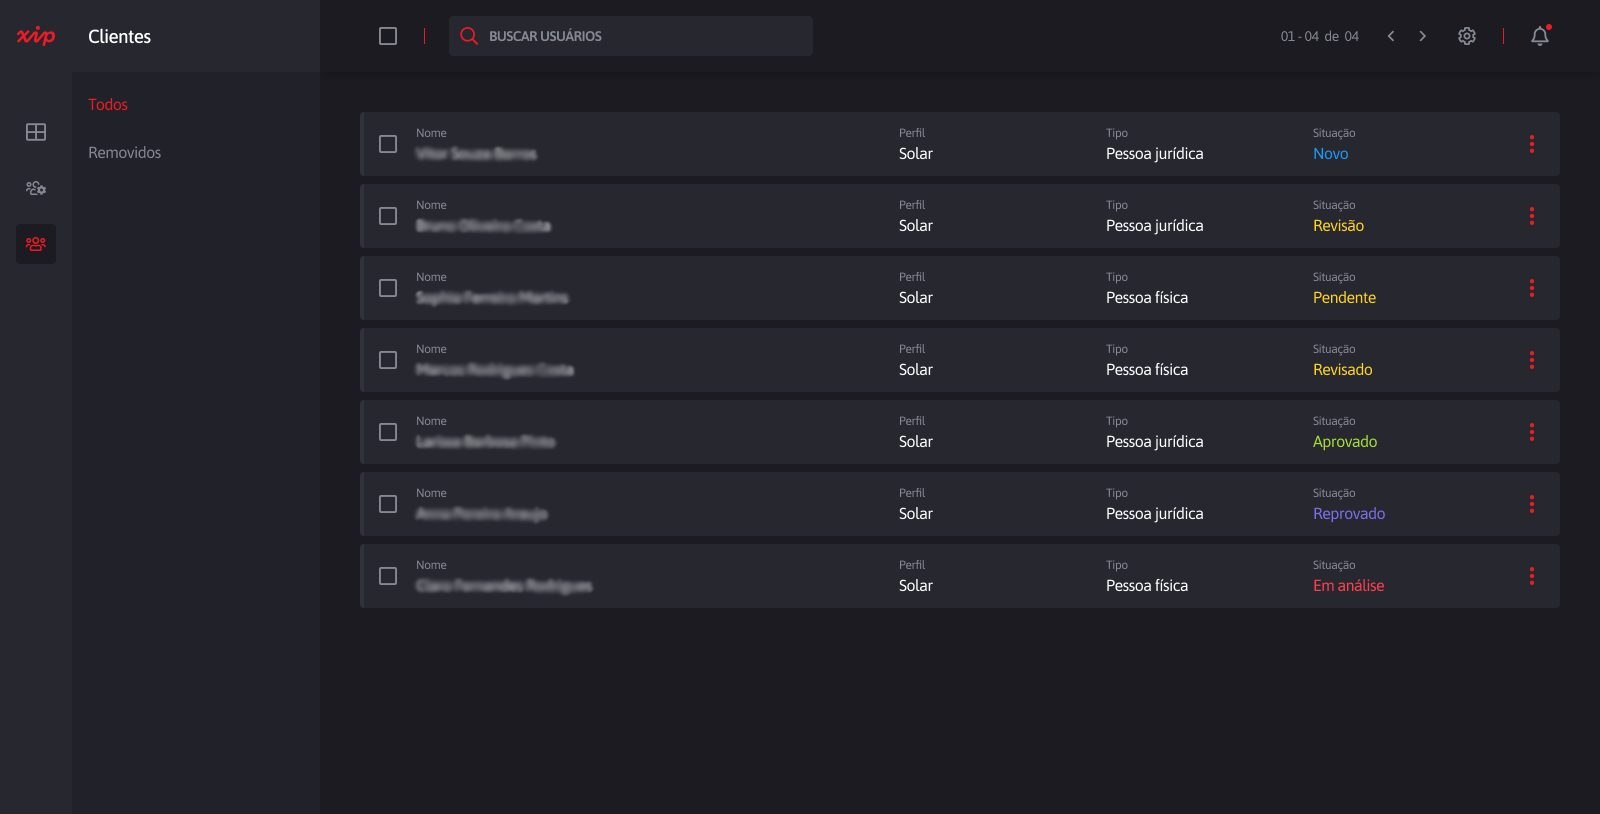Select the Todos filter tab
Screen dimensions: 1600x814
click(x=108, y=104)
